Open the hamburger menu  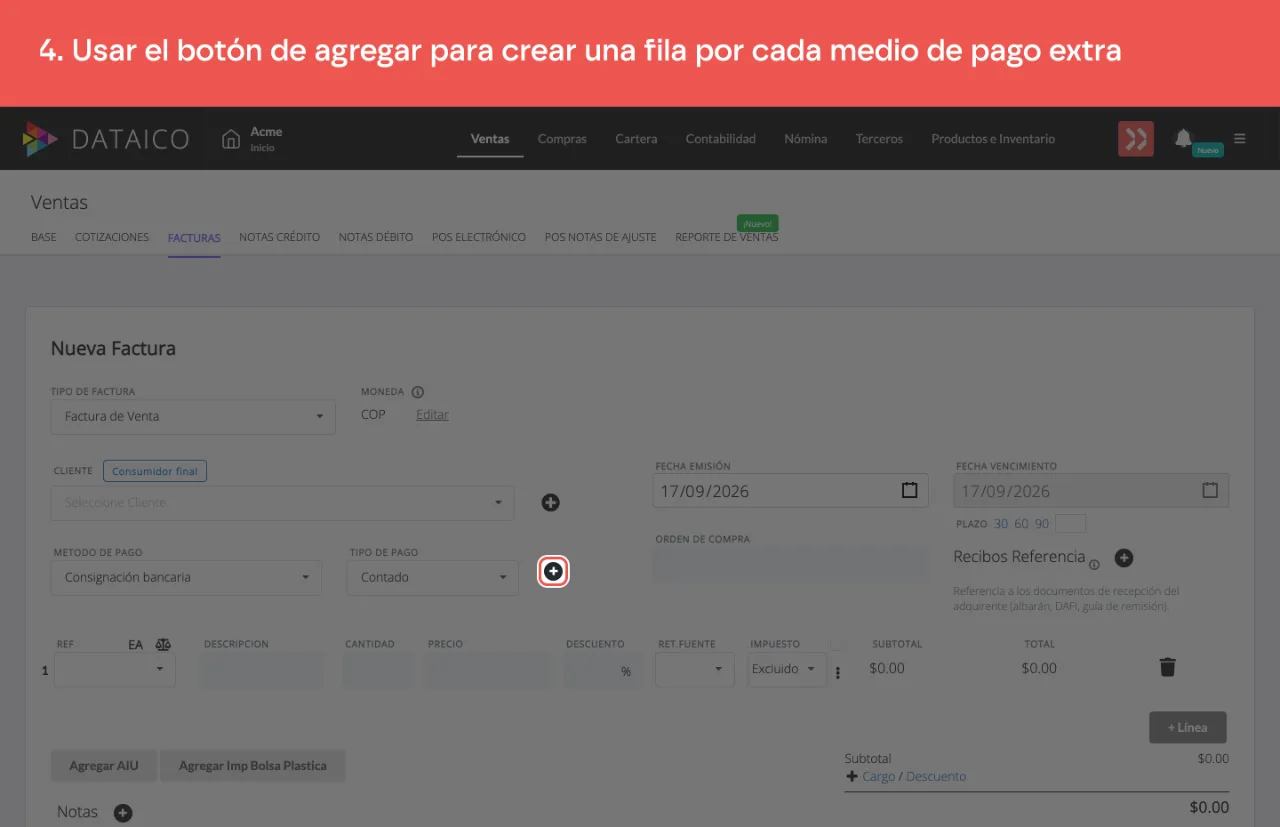click(1240, 139)
